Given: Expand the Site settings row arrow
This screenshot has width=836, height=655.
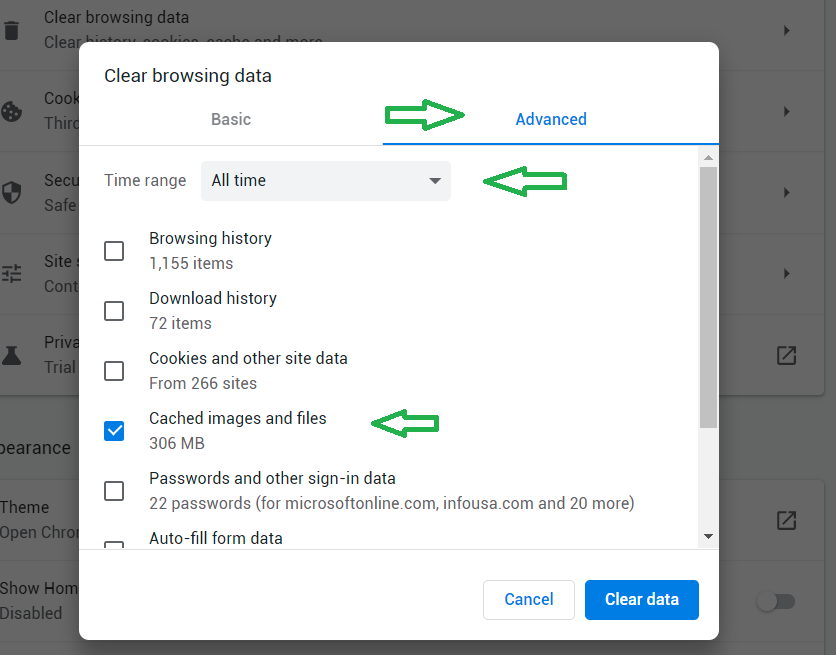Looking at the screenshot, I should coord(786,273).
